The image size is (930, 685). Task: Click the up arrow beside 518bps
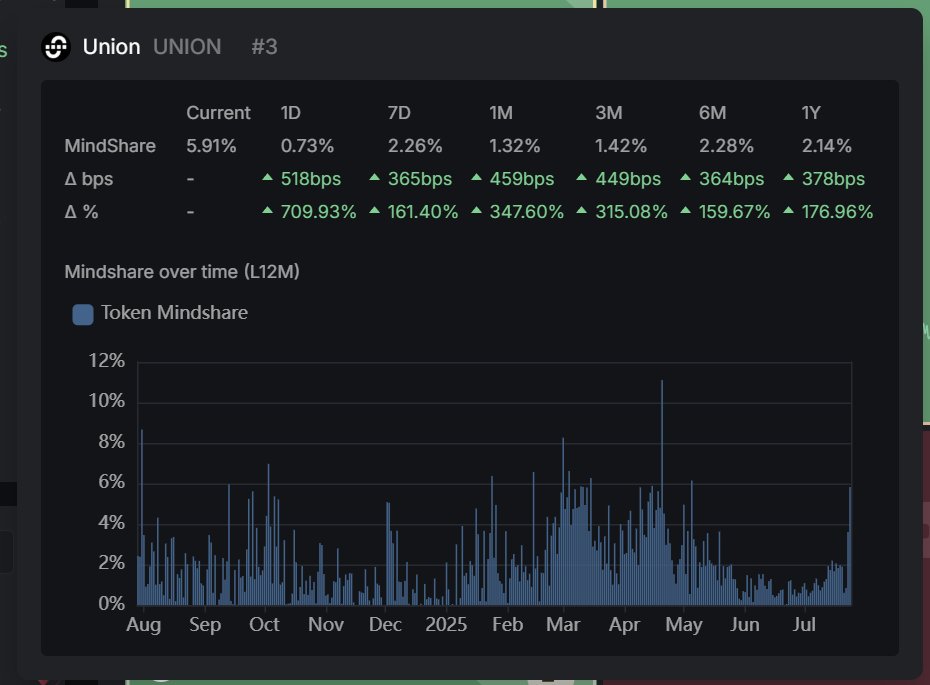[x=267, y=177]
